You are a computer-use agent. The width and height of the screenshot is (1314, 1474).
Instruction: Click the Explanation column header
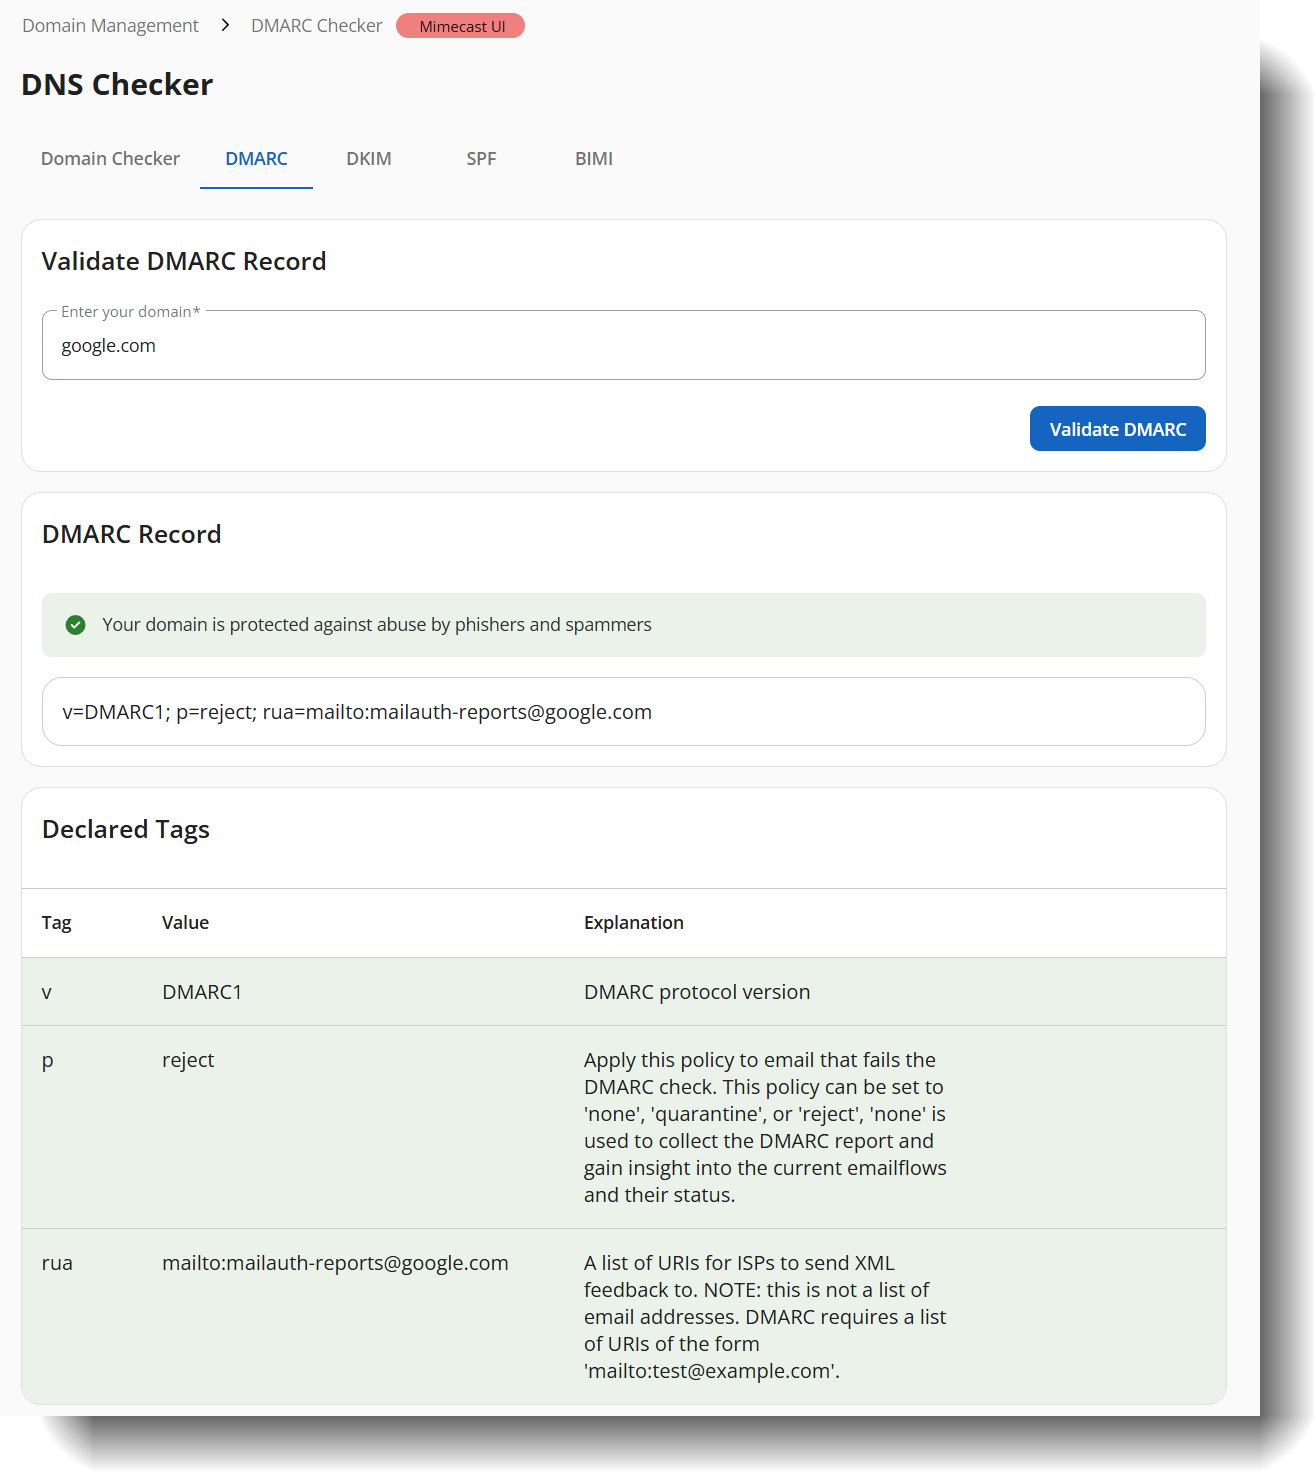coord(633,923)
